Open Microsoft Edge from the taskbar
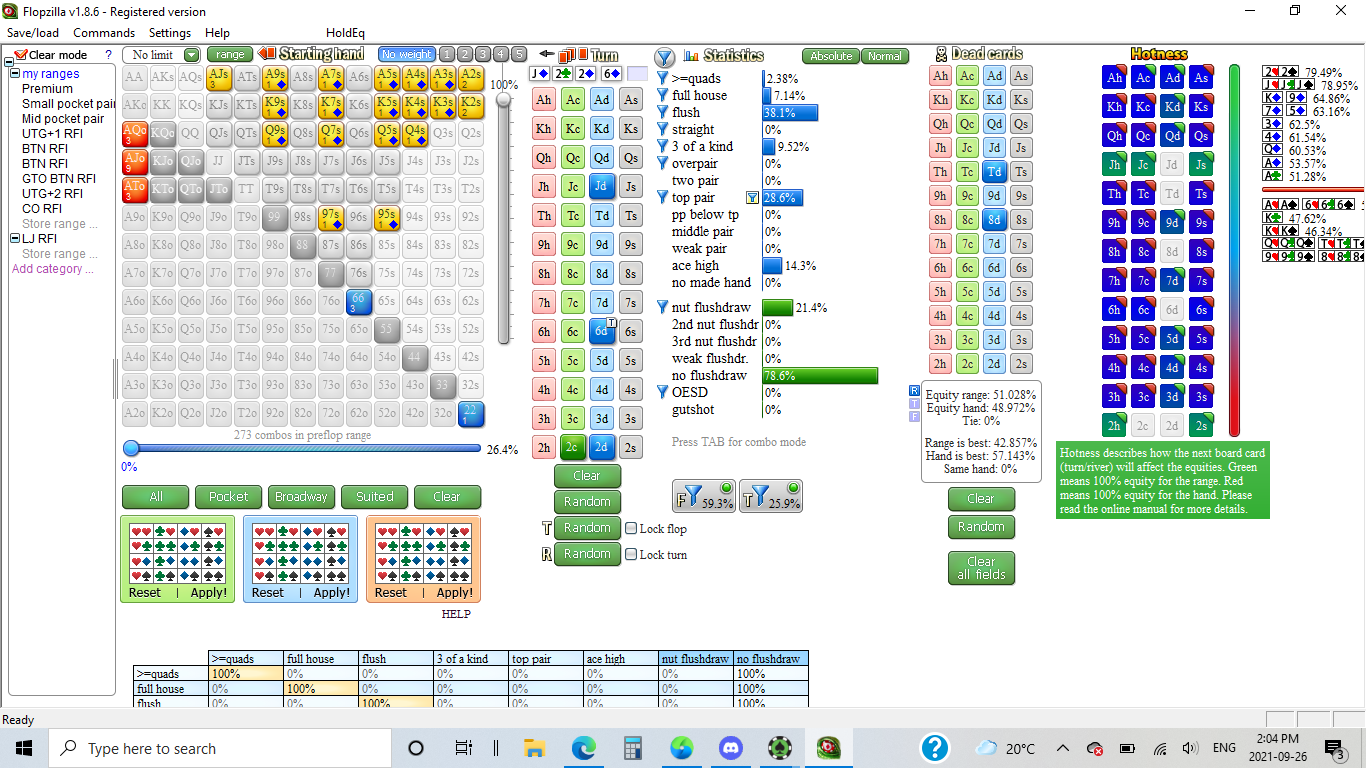 tap(583, 748)
